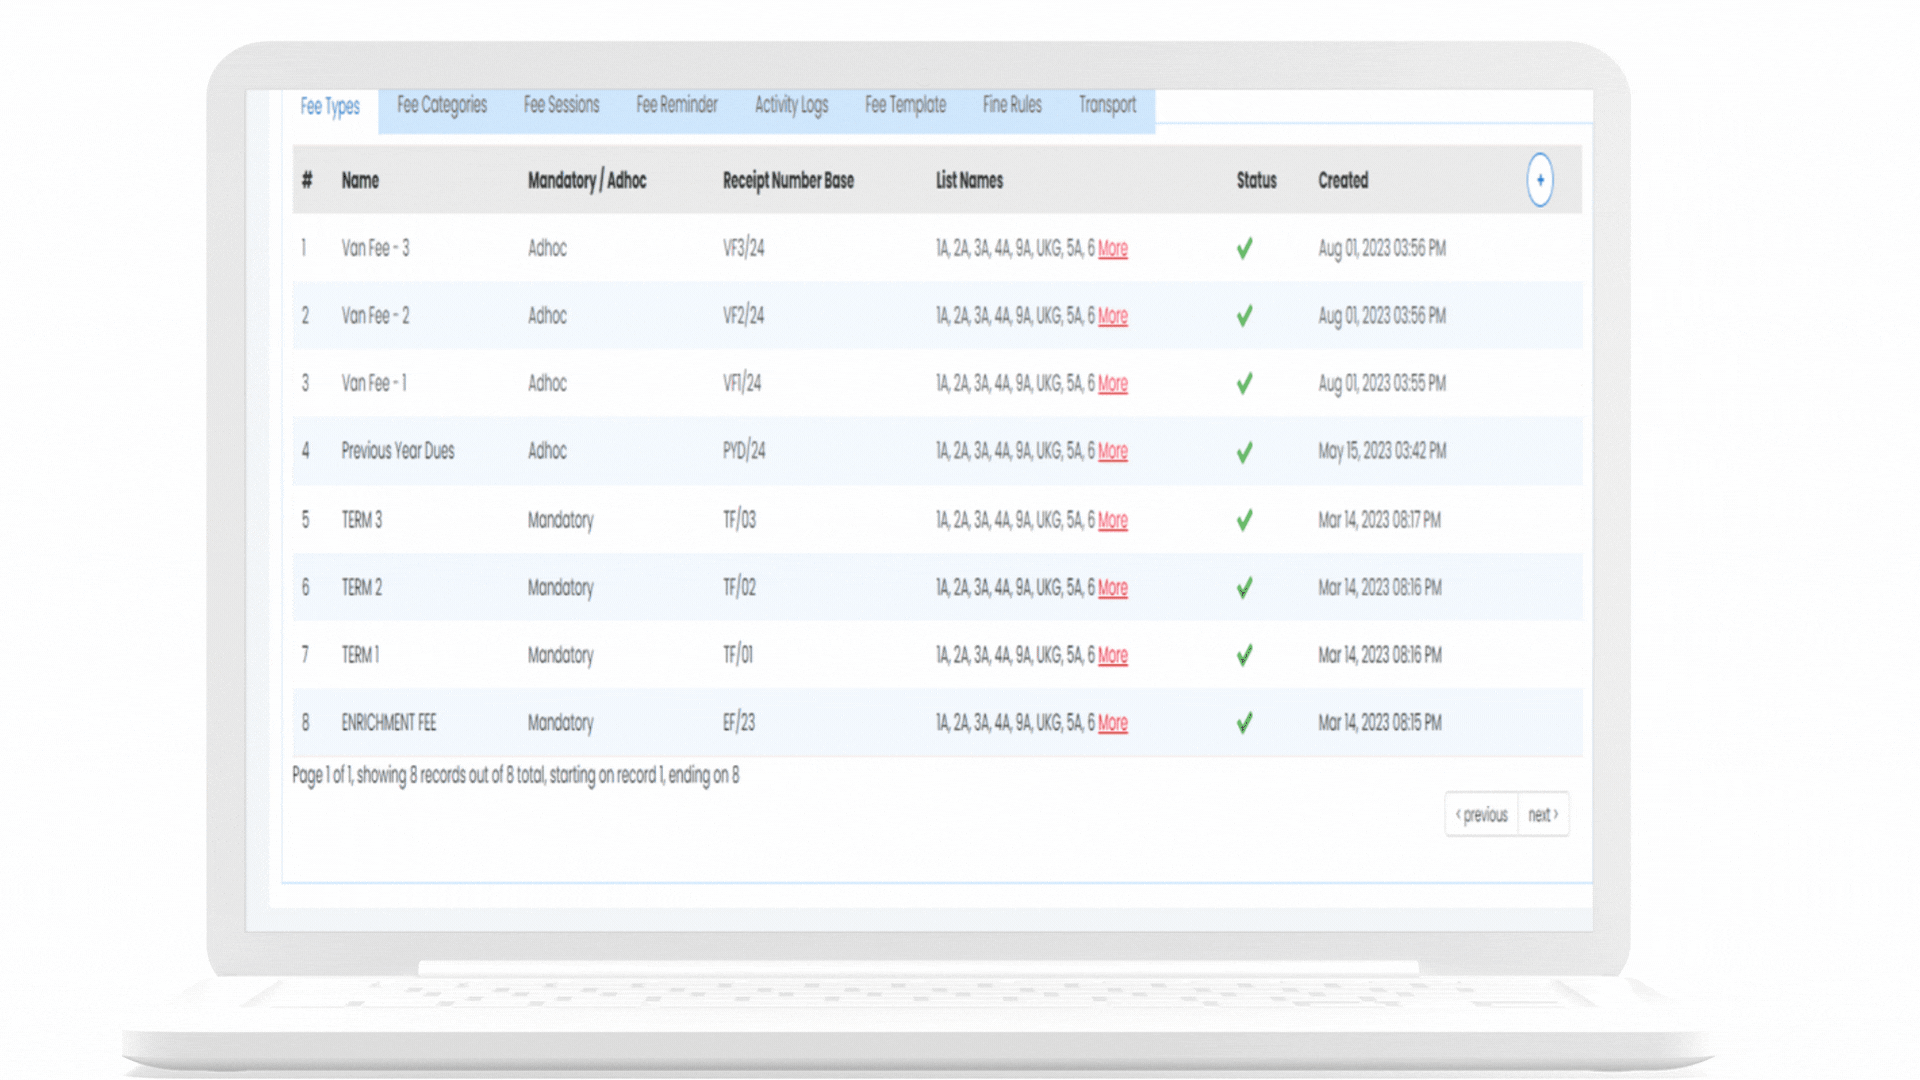Image resolution: width=1920 pixels, height=1080 pixels.
Task: Open the Fee Reminder tab
Action: tap(677, 105)
